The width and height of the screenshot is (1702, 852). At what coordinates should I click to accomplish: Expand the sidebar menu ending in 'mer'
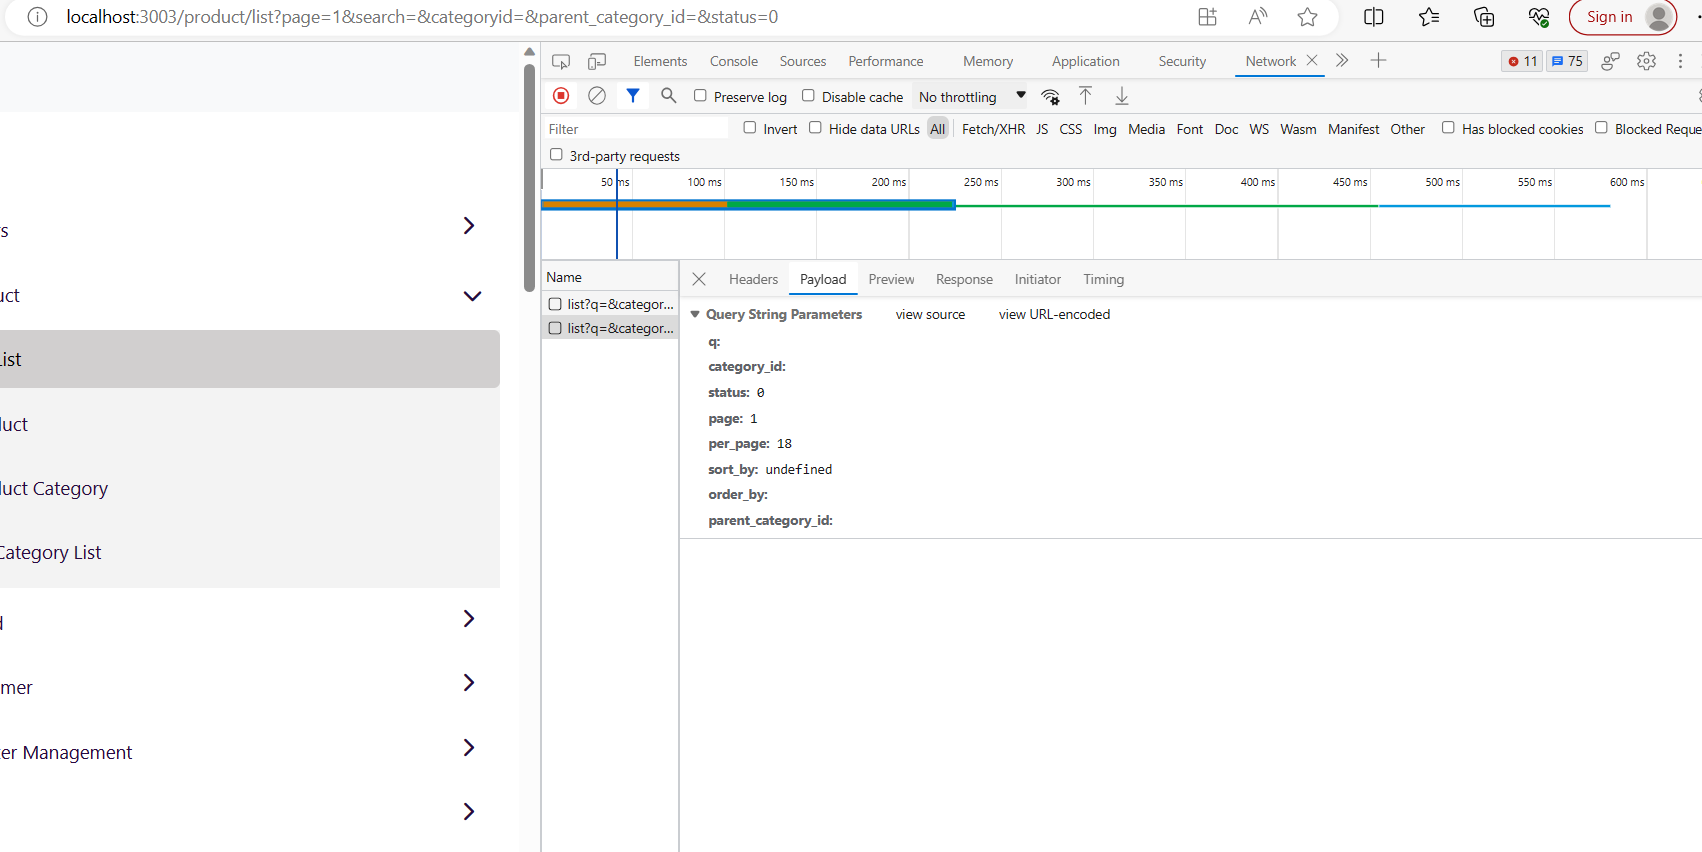pyautogui.click(x=469, y=683)
